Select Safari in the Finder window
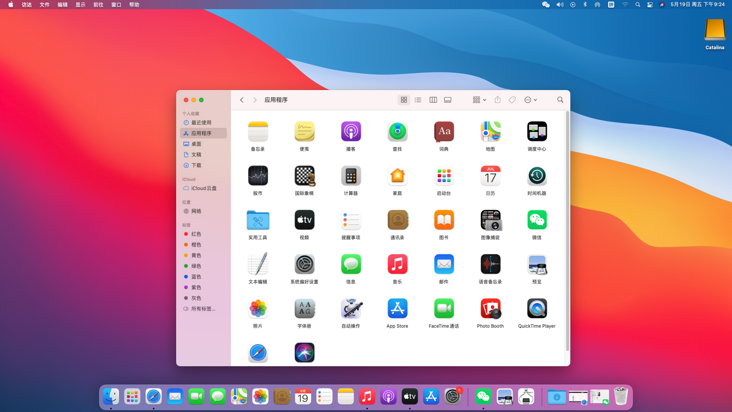This screenshot has height=412, width=732. 258,353
